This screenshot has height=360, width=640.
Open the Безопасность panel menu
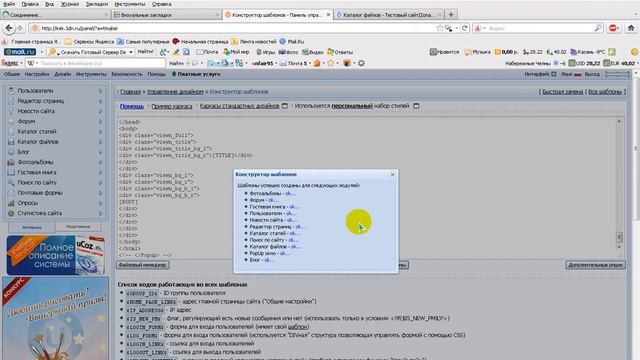127,74
